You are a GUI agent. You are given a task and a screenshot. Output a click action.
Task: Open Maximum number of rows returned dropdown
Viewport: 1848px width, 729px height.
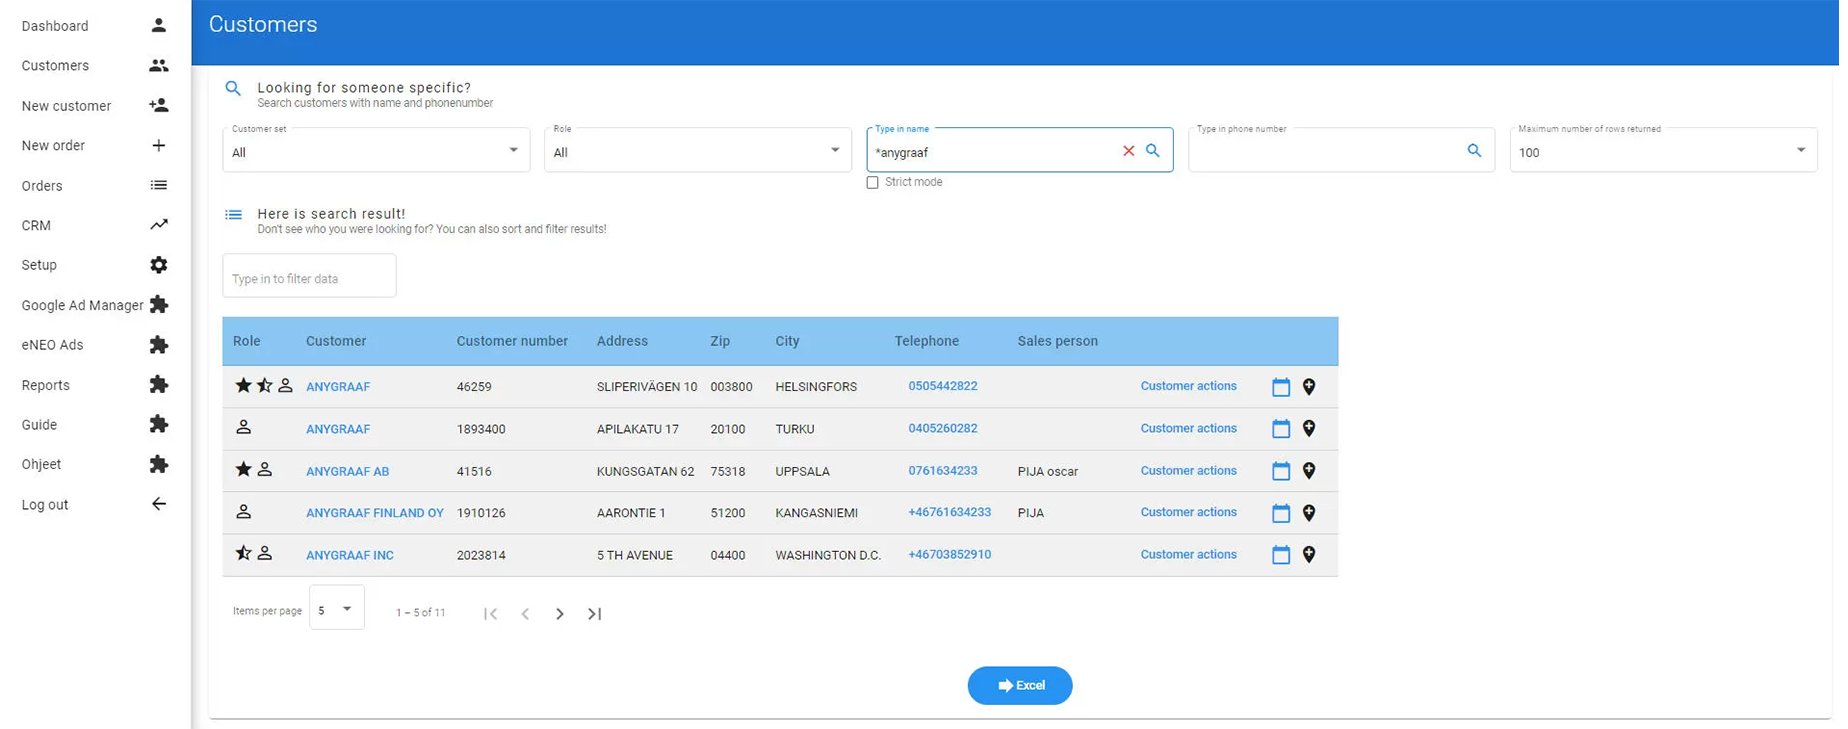click(x=1662, y=151)
